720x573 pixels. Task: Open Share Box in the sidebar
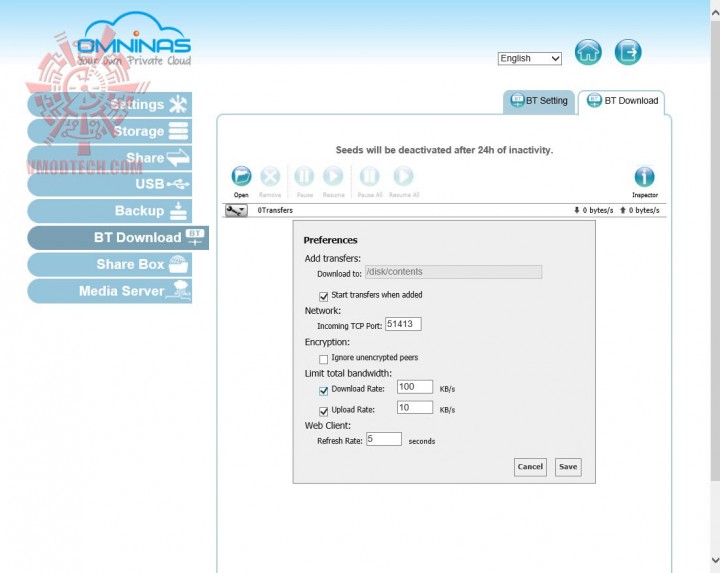click(109, 264)
